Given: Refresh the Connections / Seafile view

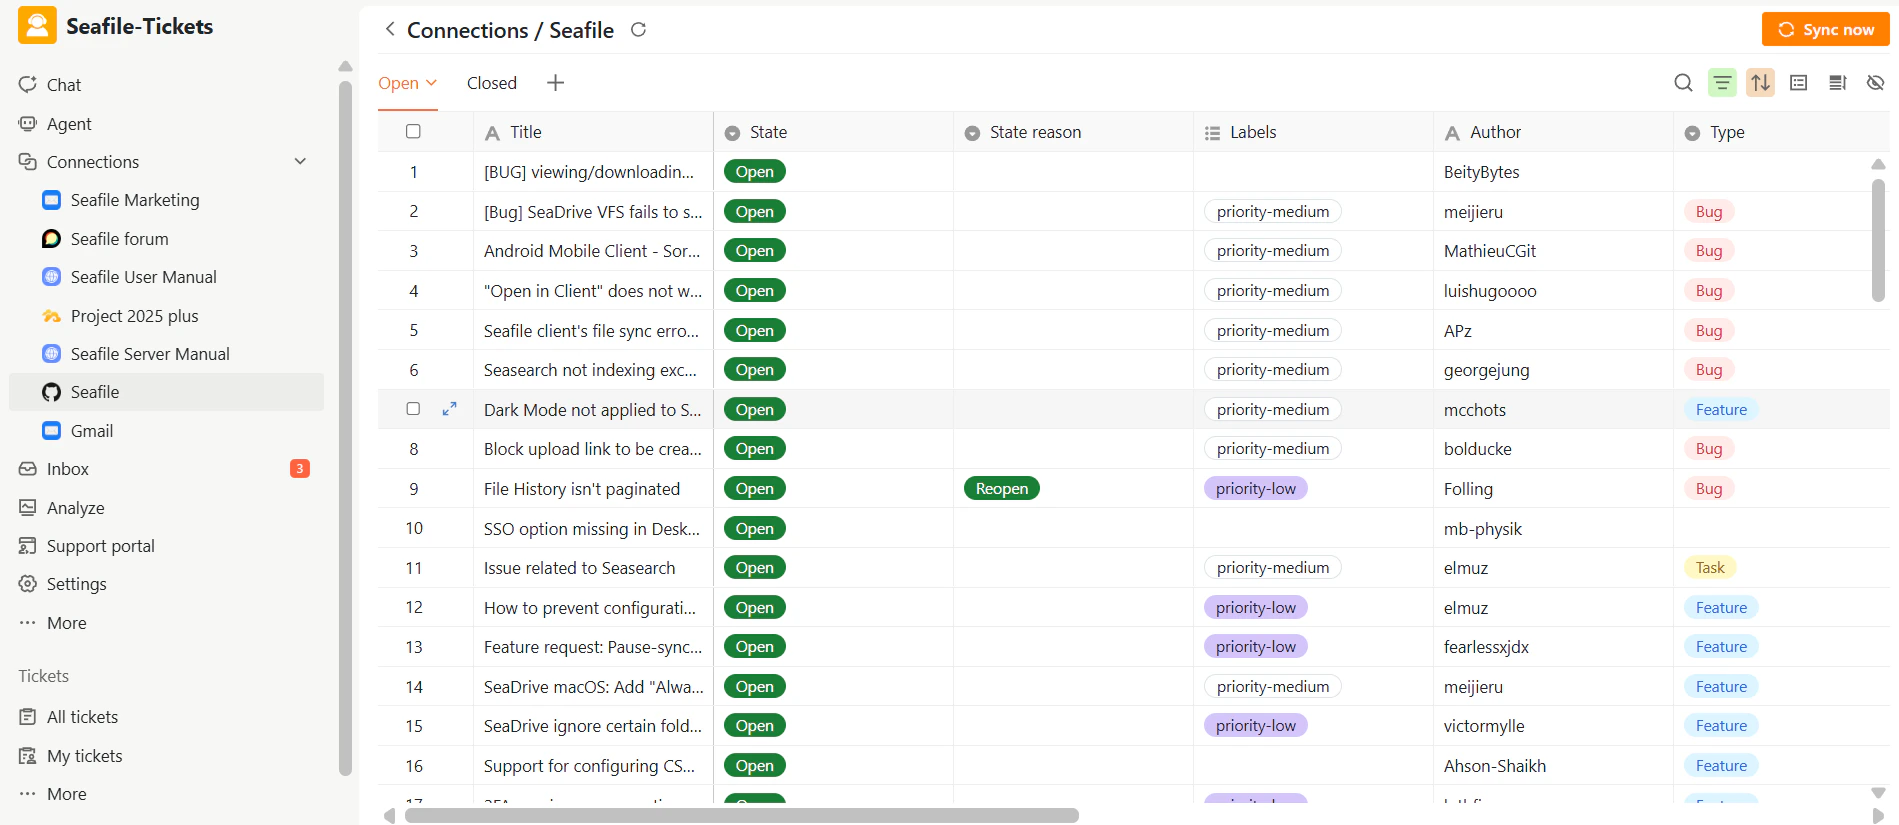Looking at the screenshot, I should pyautogui.click(x=638, y=30).
